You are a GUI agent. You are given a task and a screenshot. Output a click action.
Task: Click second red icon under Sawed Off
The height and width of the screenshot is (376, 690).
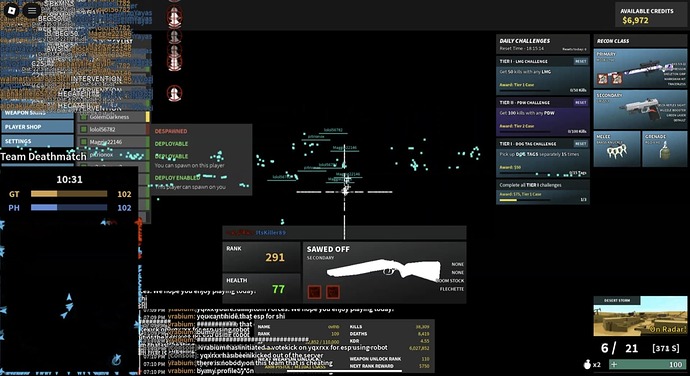333,292
